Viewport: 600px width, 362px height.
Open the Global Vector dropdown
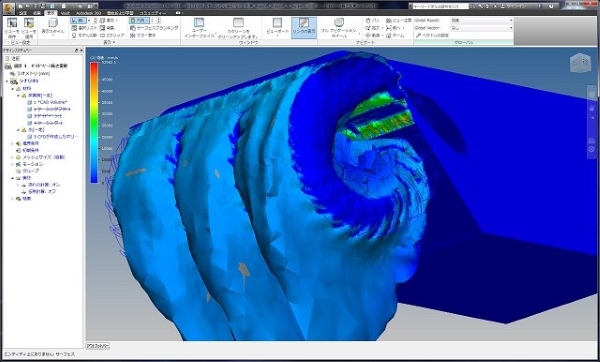click(481, 28)
